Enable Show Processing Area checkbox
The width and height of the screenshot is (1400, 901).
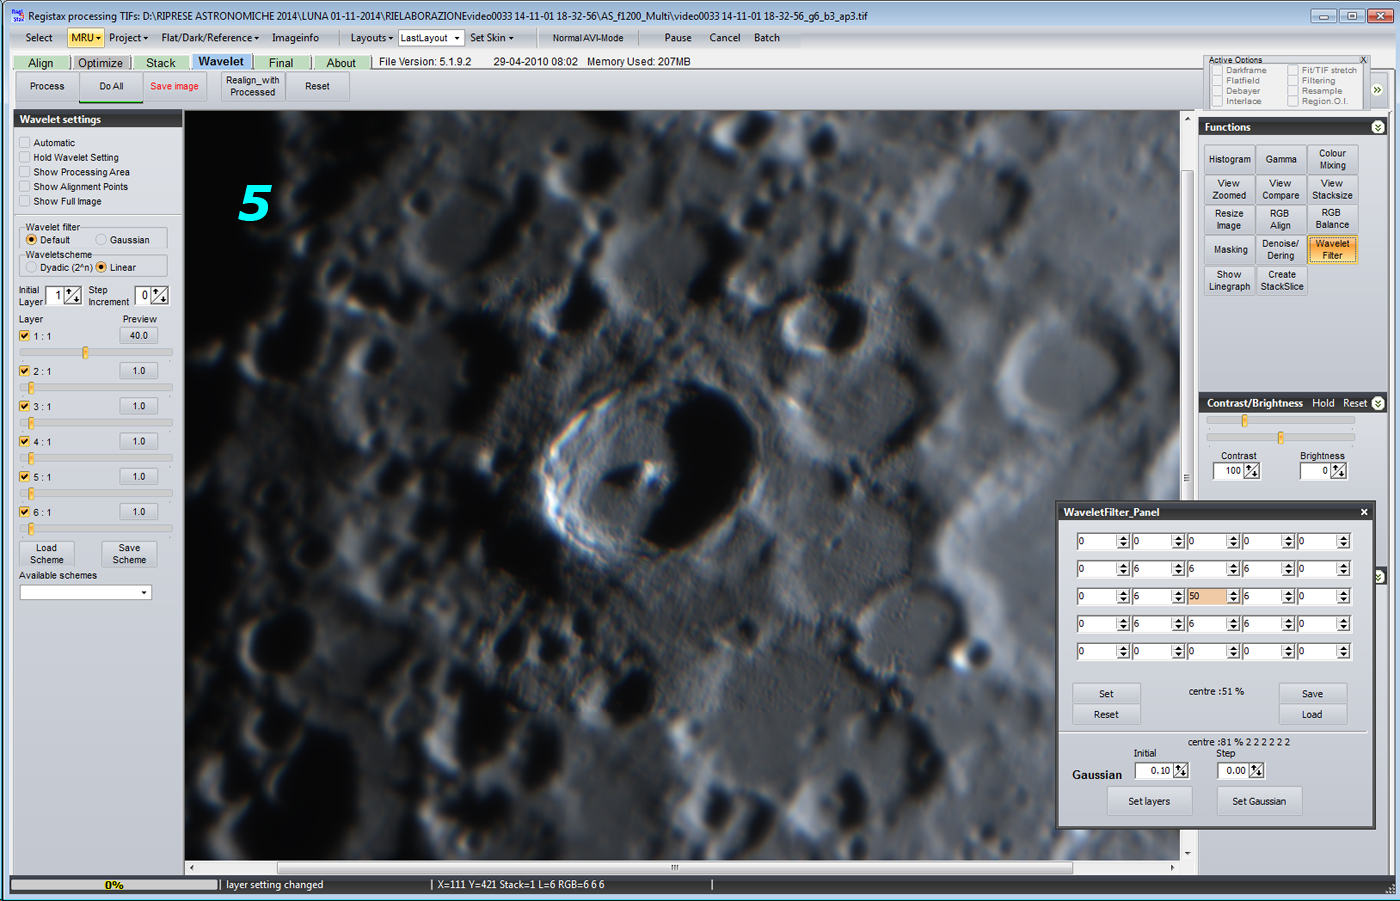[25, 172]
